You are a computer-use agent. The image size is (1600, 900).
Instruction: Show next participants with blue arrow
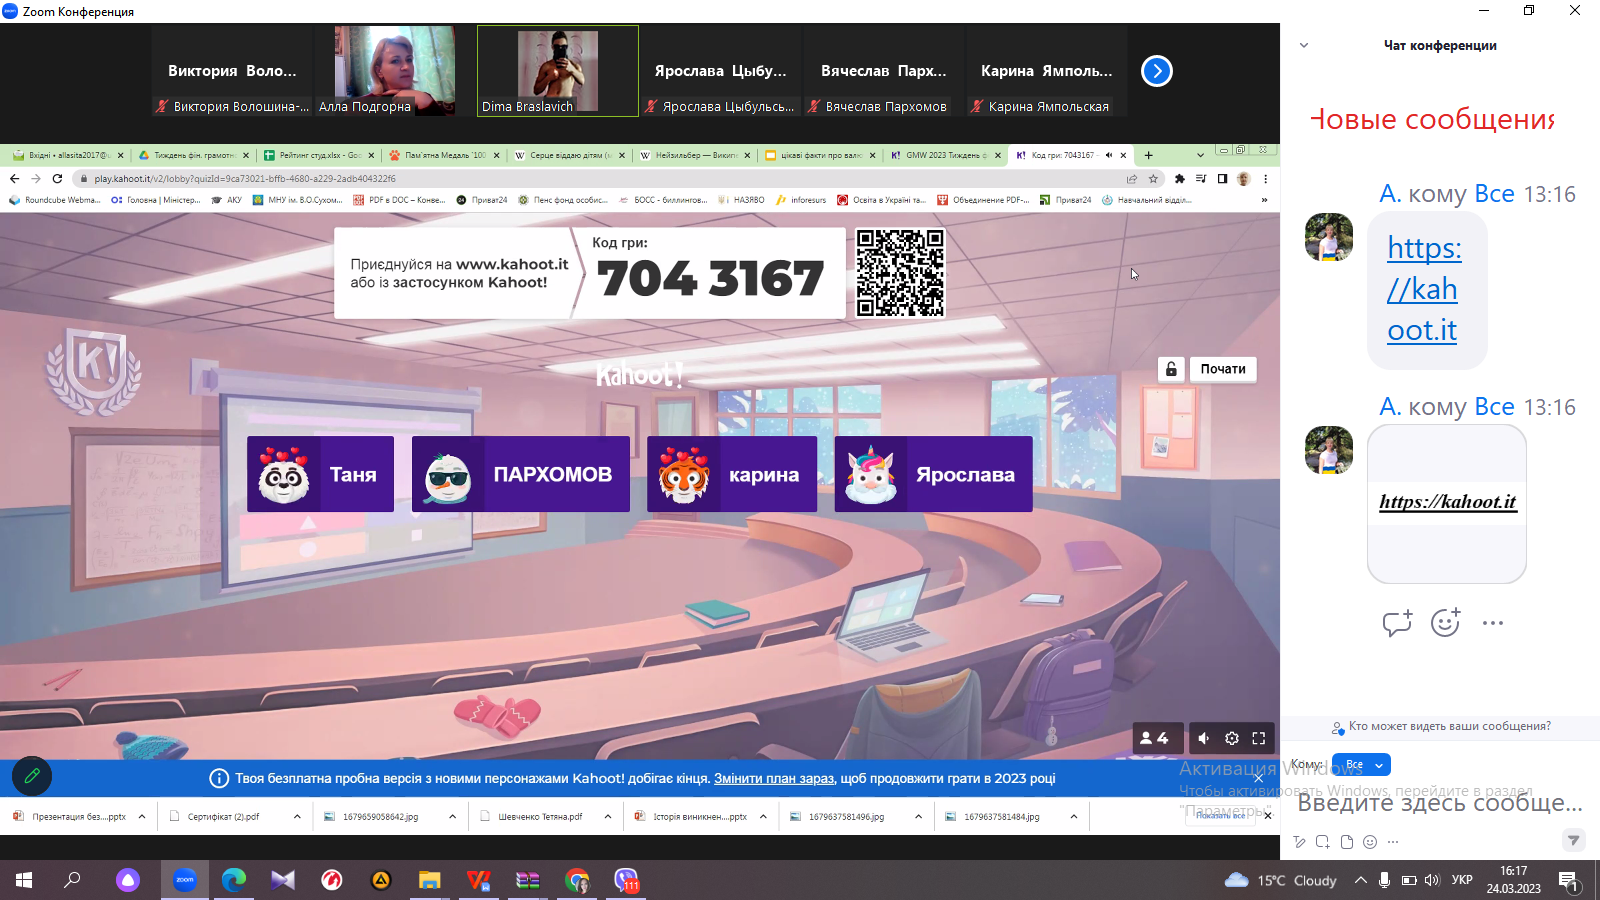[x=1157, y=71]
